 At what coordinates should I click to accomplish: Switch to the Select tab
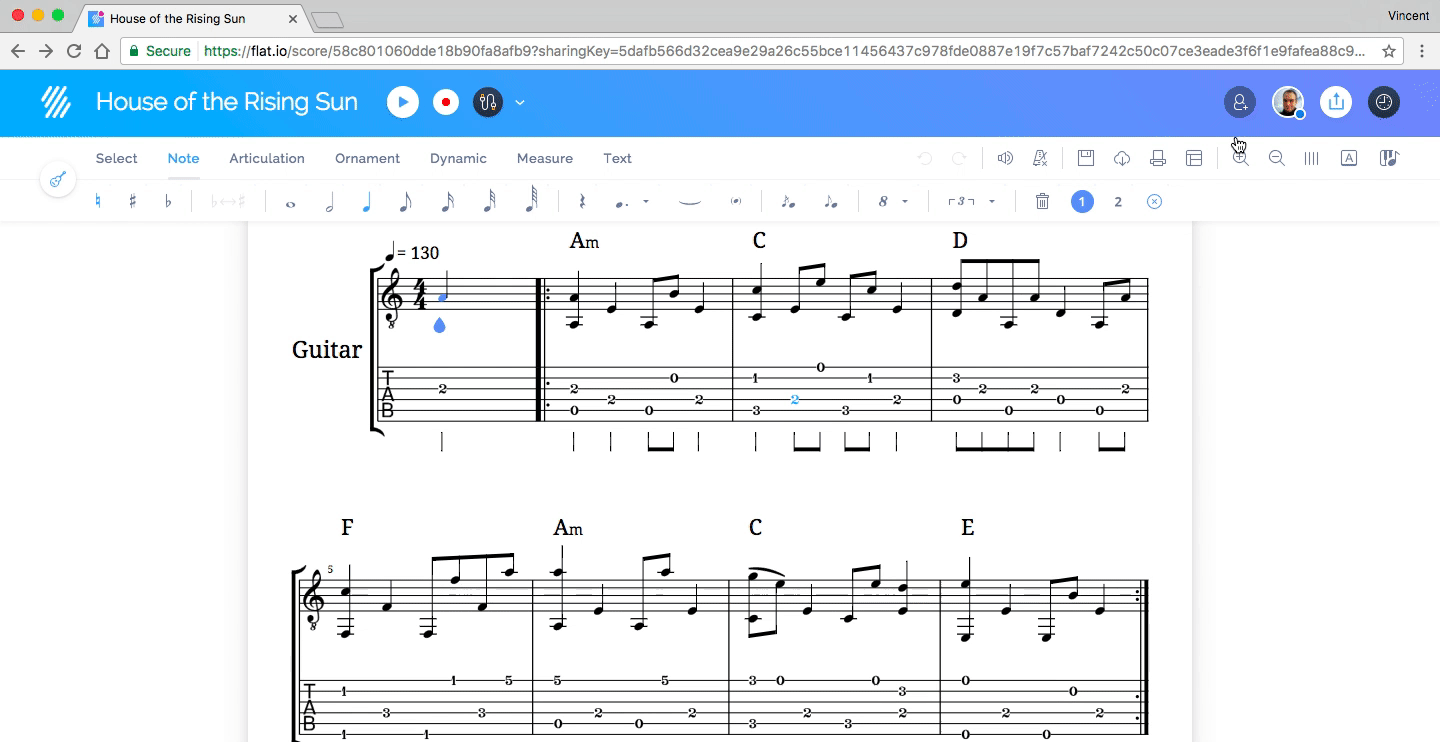[116, 158]
